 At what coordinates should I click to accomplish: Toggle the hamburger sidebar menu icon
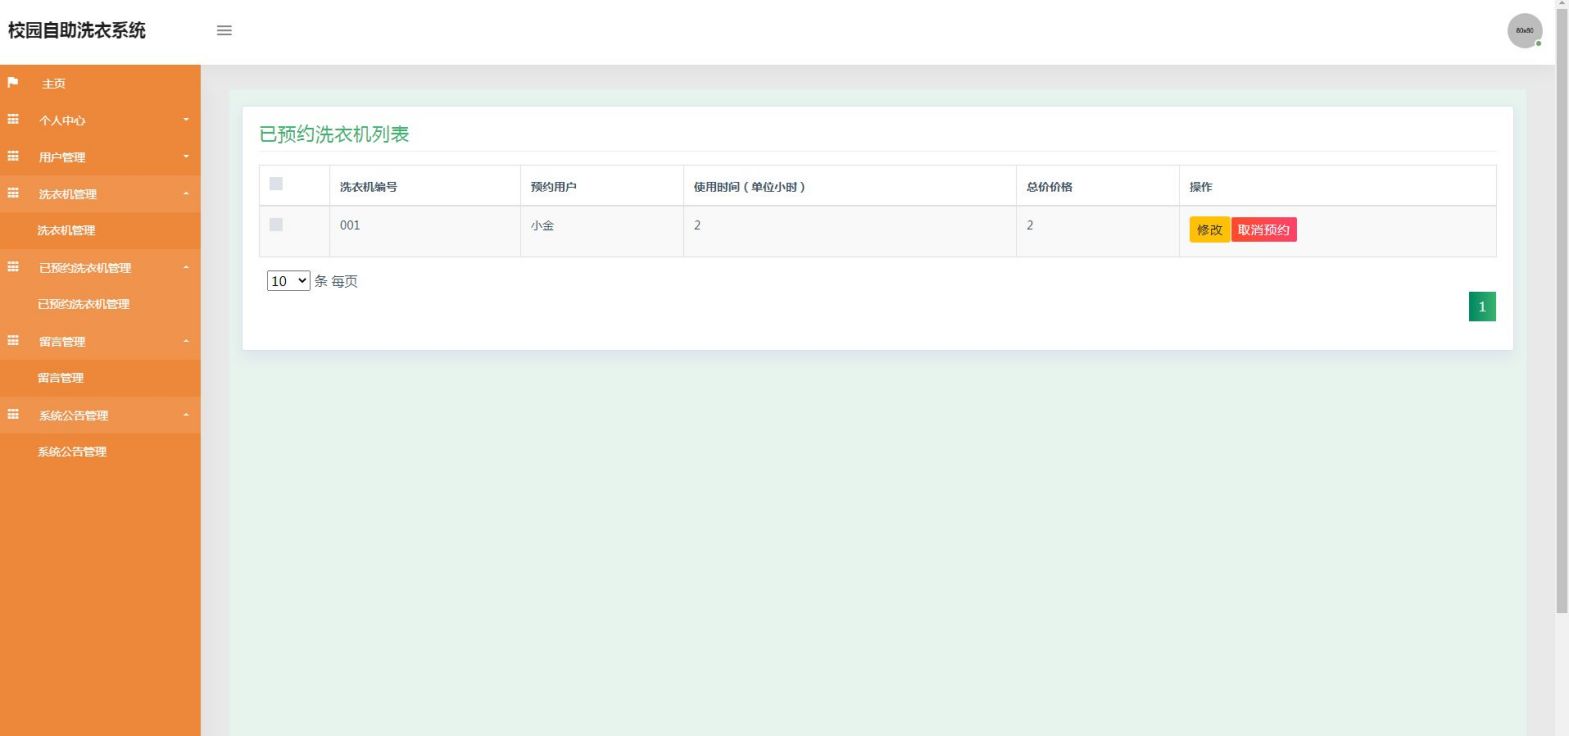[224, 31]
